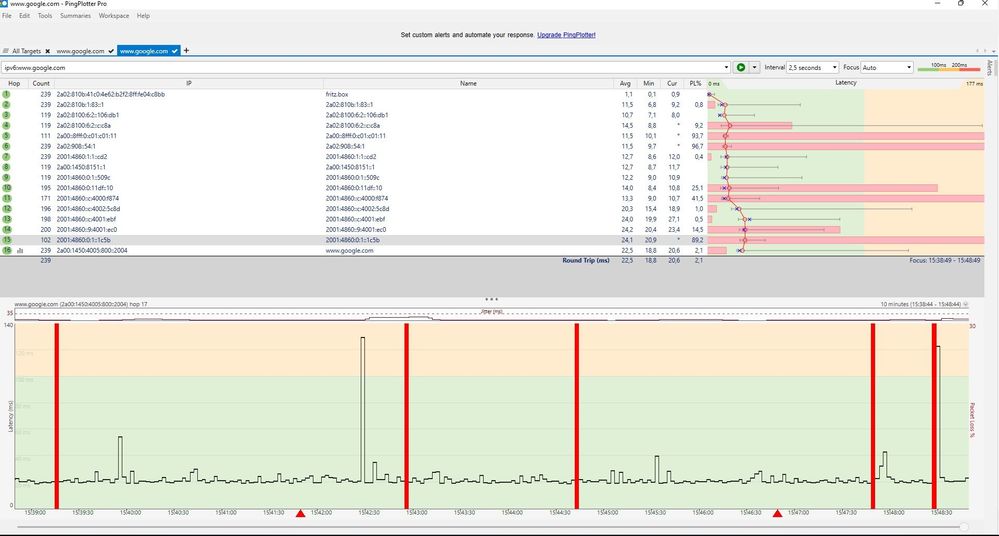Click the hop 5 green circle icon
This screenshot has width=999, height=536.
pyautogui.click(x=6, y=136)
